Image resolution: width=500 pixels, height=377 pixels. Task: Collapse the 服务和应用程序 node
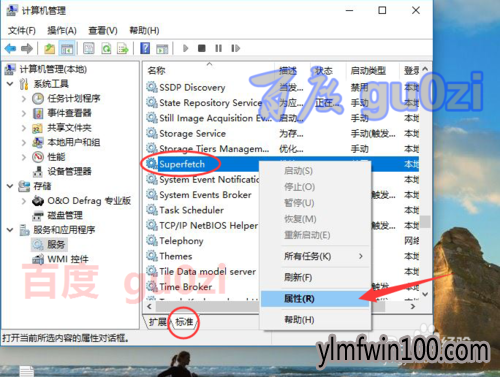10,230
